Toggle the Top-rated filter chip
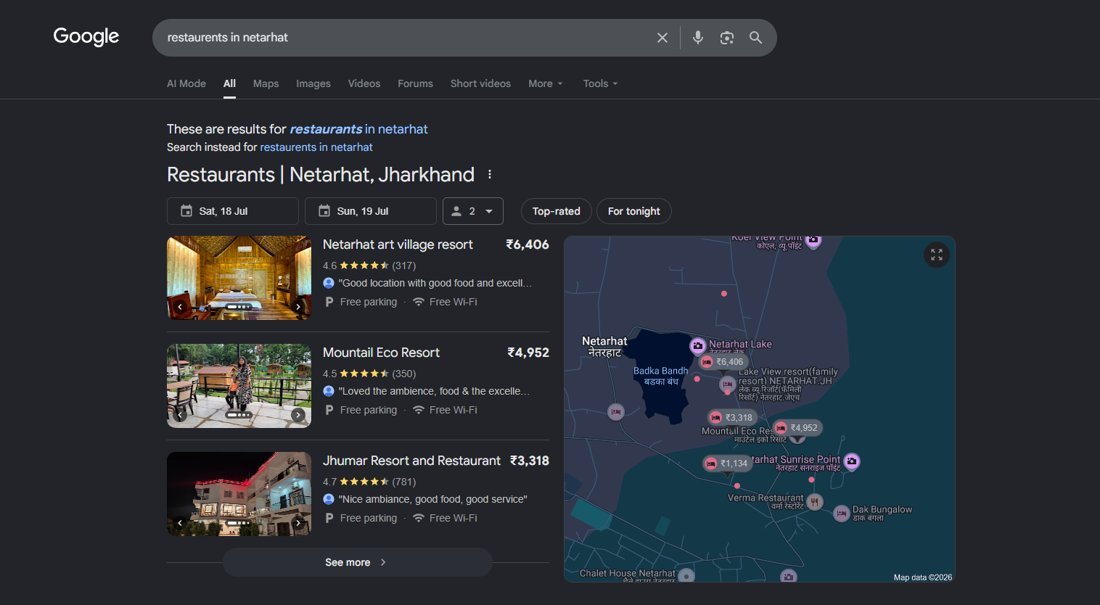The width and height of the screenshot is (1100, 605). click(556, 211)
